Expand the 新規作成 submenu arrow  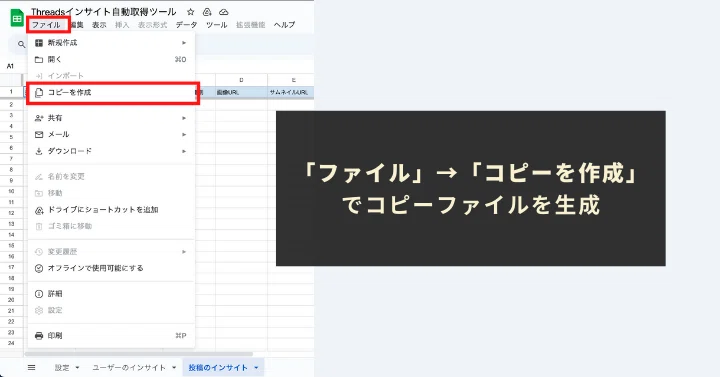pos(184,43)
